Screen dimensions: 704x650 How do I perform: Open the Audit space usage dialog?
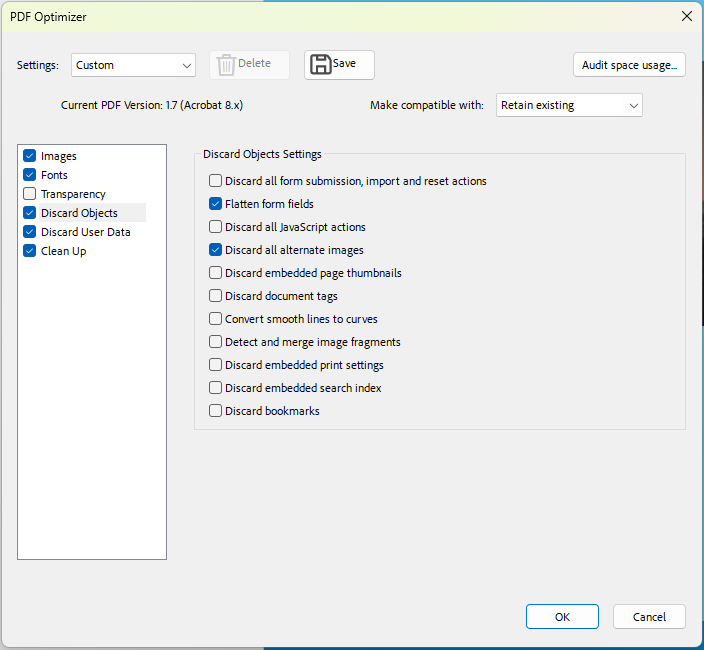click(629, 65)
